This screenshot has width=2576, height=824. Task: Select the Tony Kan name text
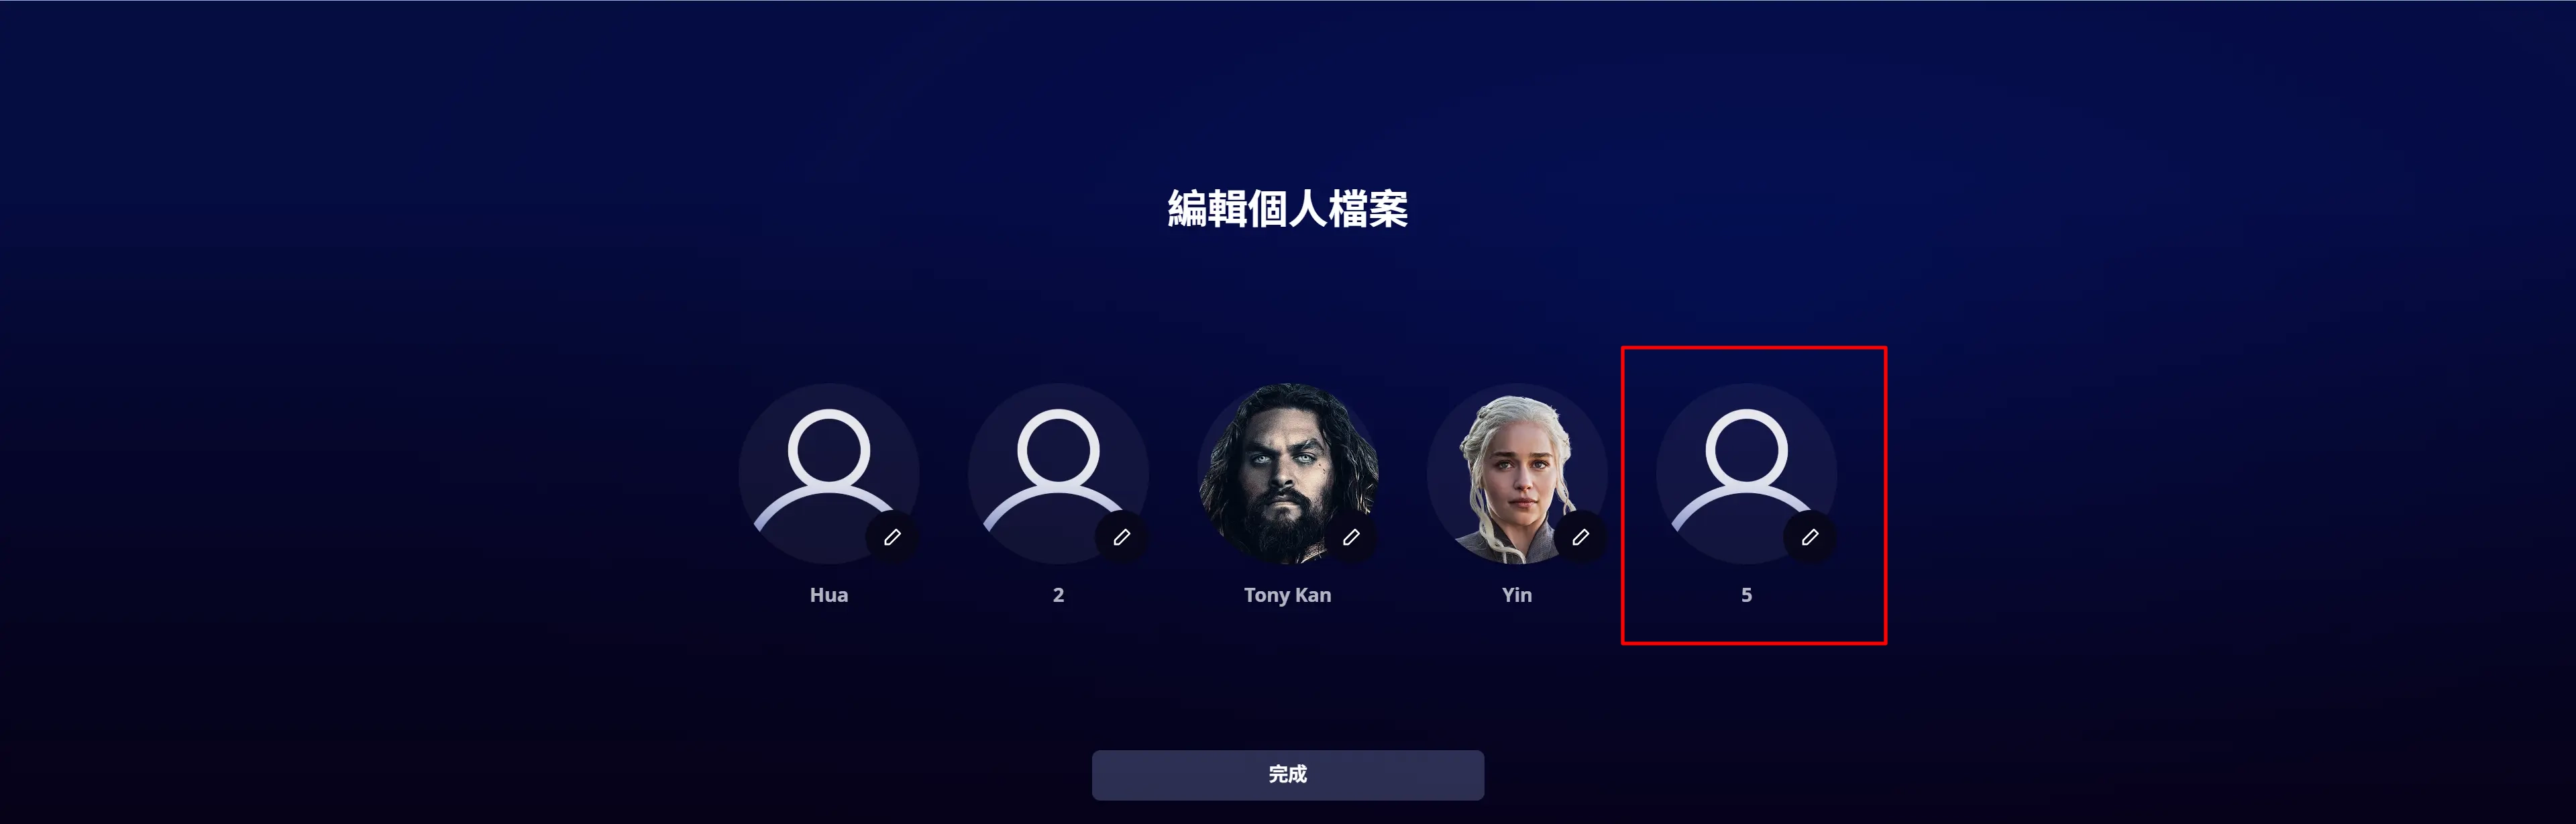coord(1288,595)
